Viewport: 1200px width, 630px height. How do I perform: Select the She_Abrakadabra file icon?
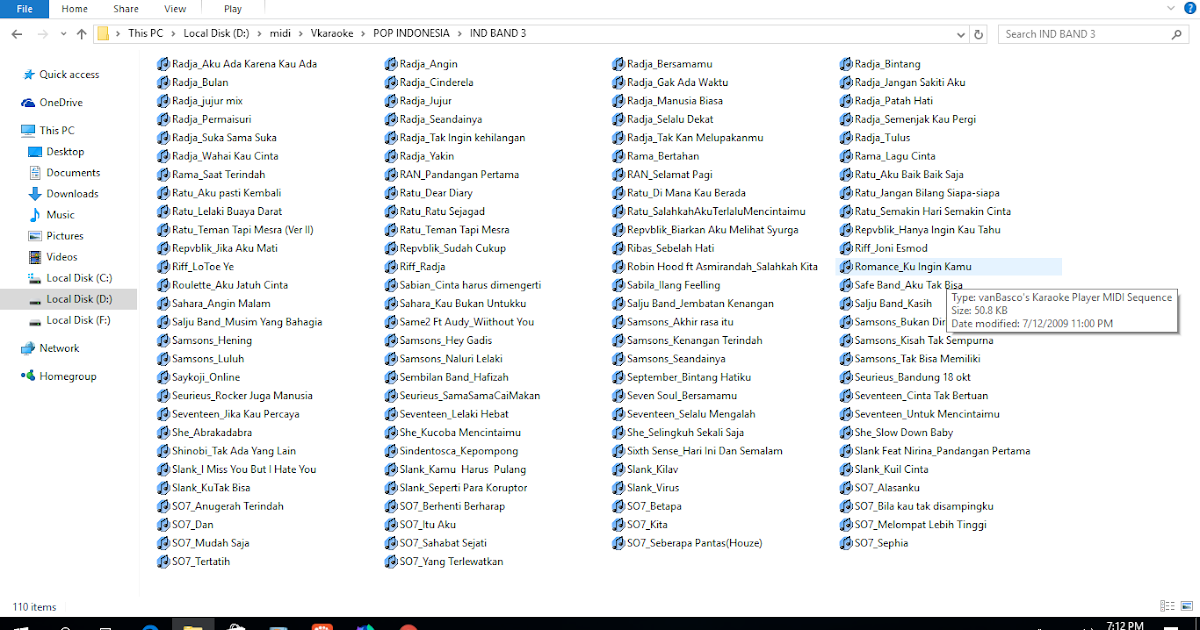point(164,433)
